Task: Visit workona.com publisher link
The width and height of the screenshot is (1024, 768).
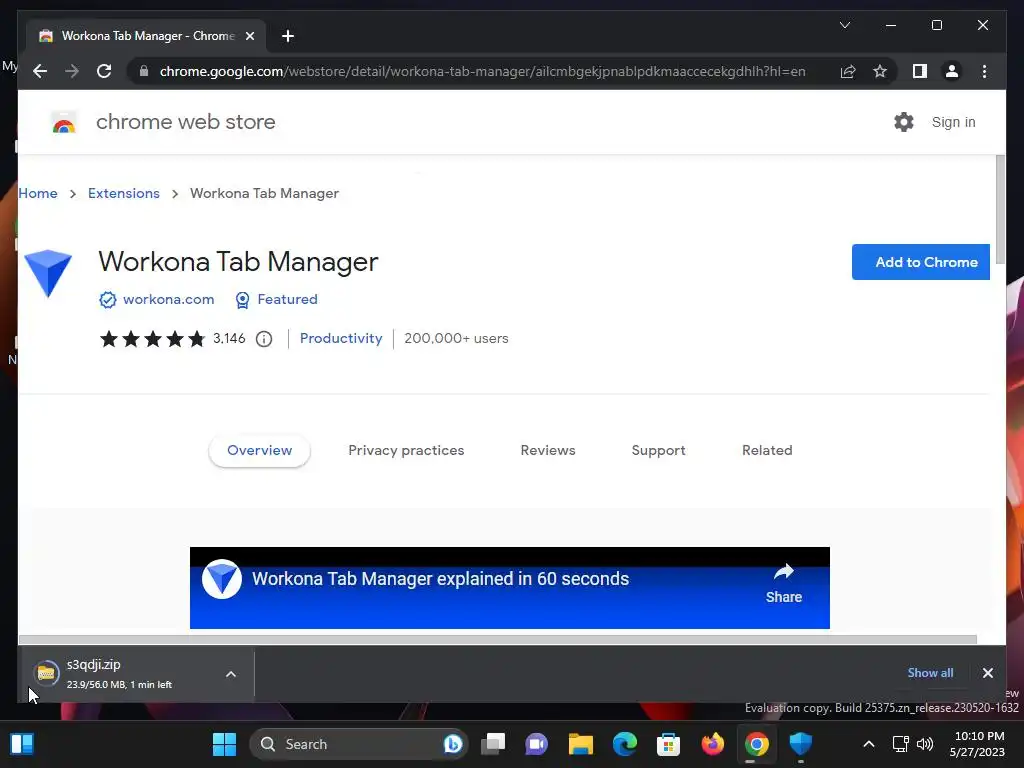Action: (x=168, y=299)
